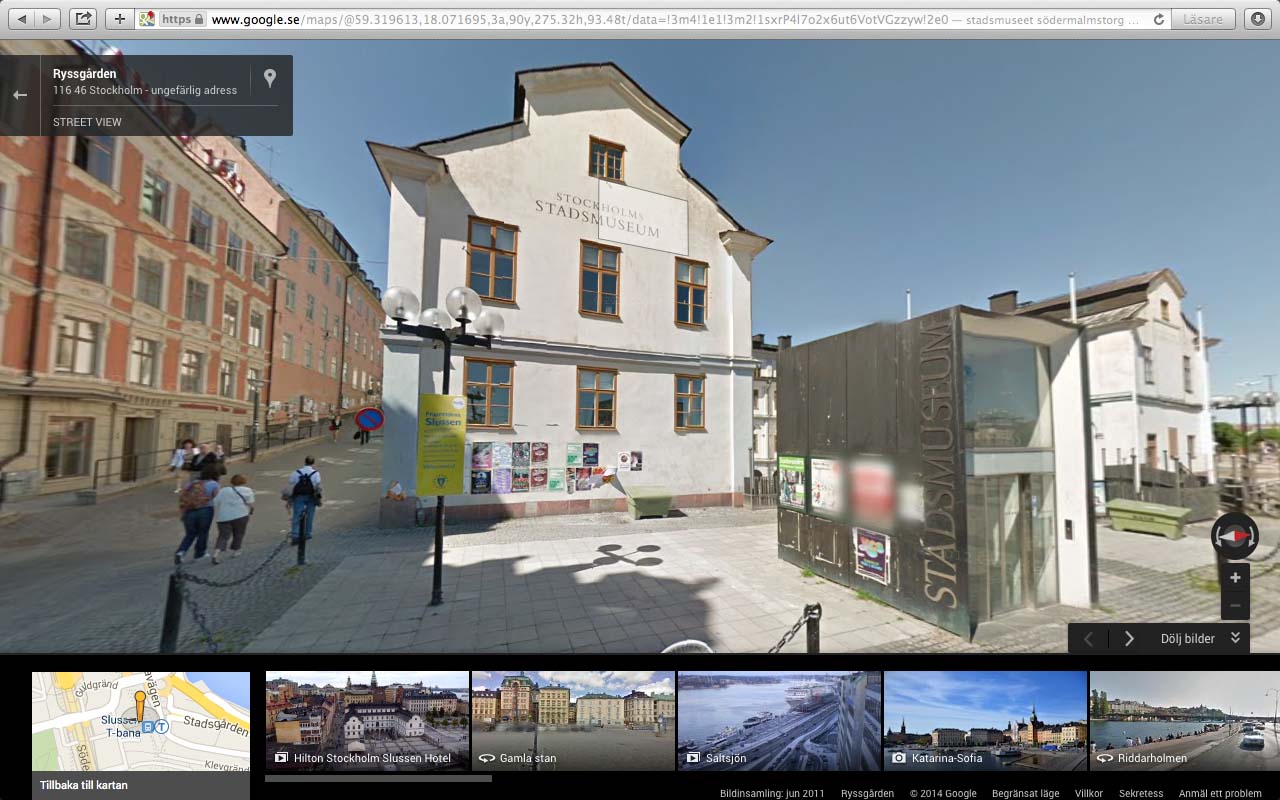Reload the page with the refresh icon
1280x800 pixels.
pos(1159,19)
